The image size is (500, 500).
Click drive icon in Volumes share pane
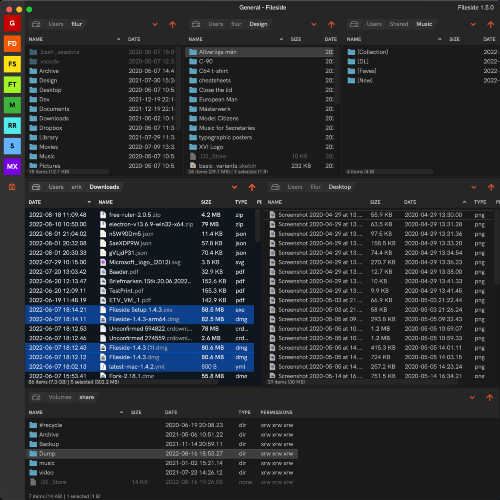[36, 397]
